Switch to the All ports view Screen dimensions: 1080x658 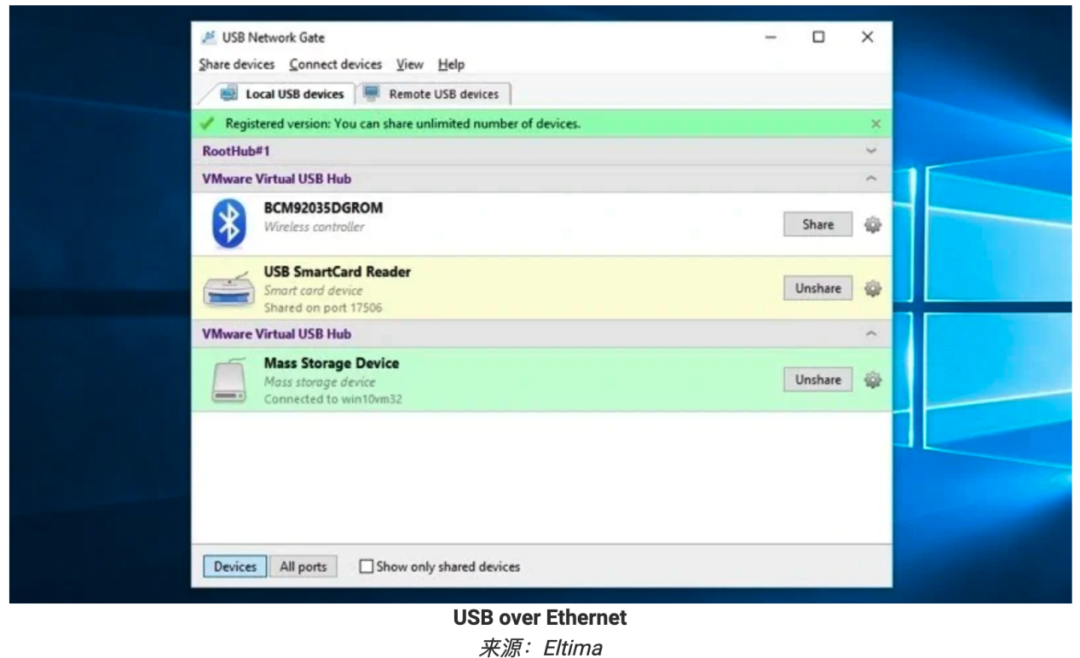point(303,566)
